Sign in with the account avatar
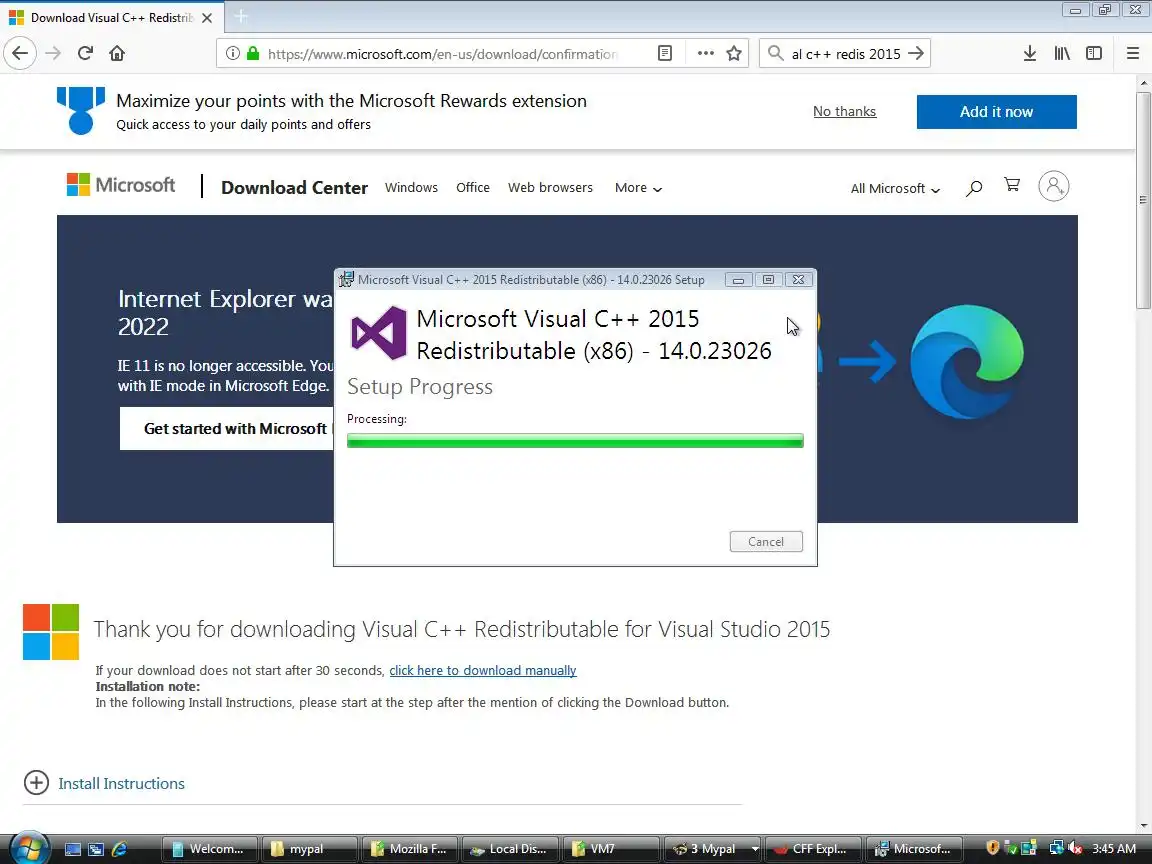The width and height of the screenshot is (1152, 864). click(x=1054, y=186)
